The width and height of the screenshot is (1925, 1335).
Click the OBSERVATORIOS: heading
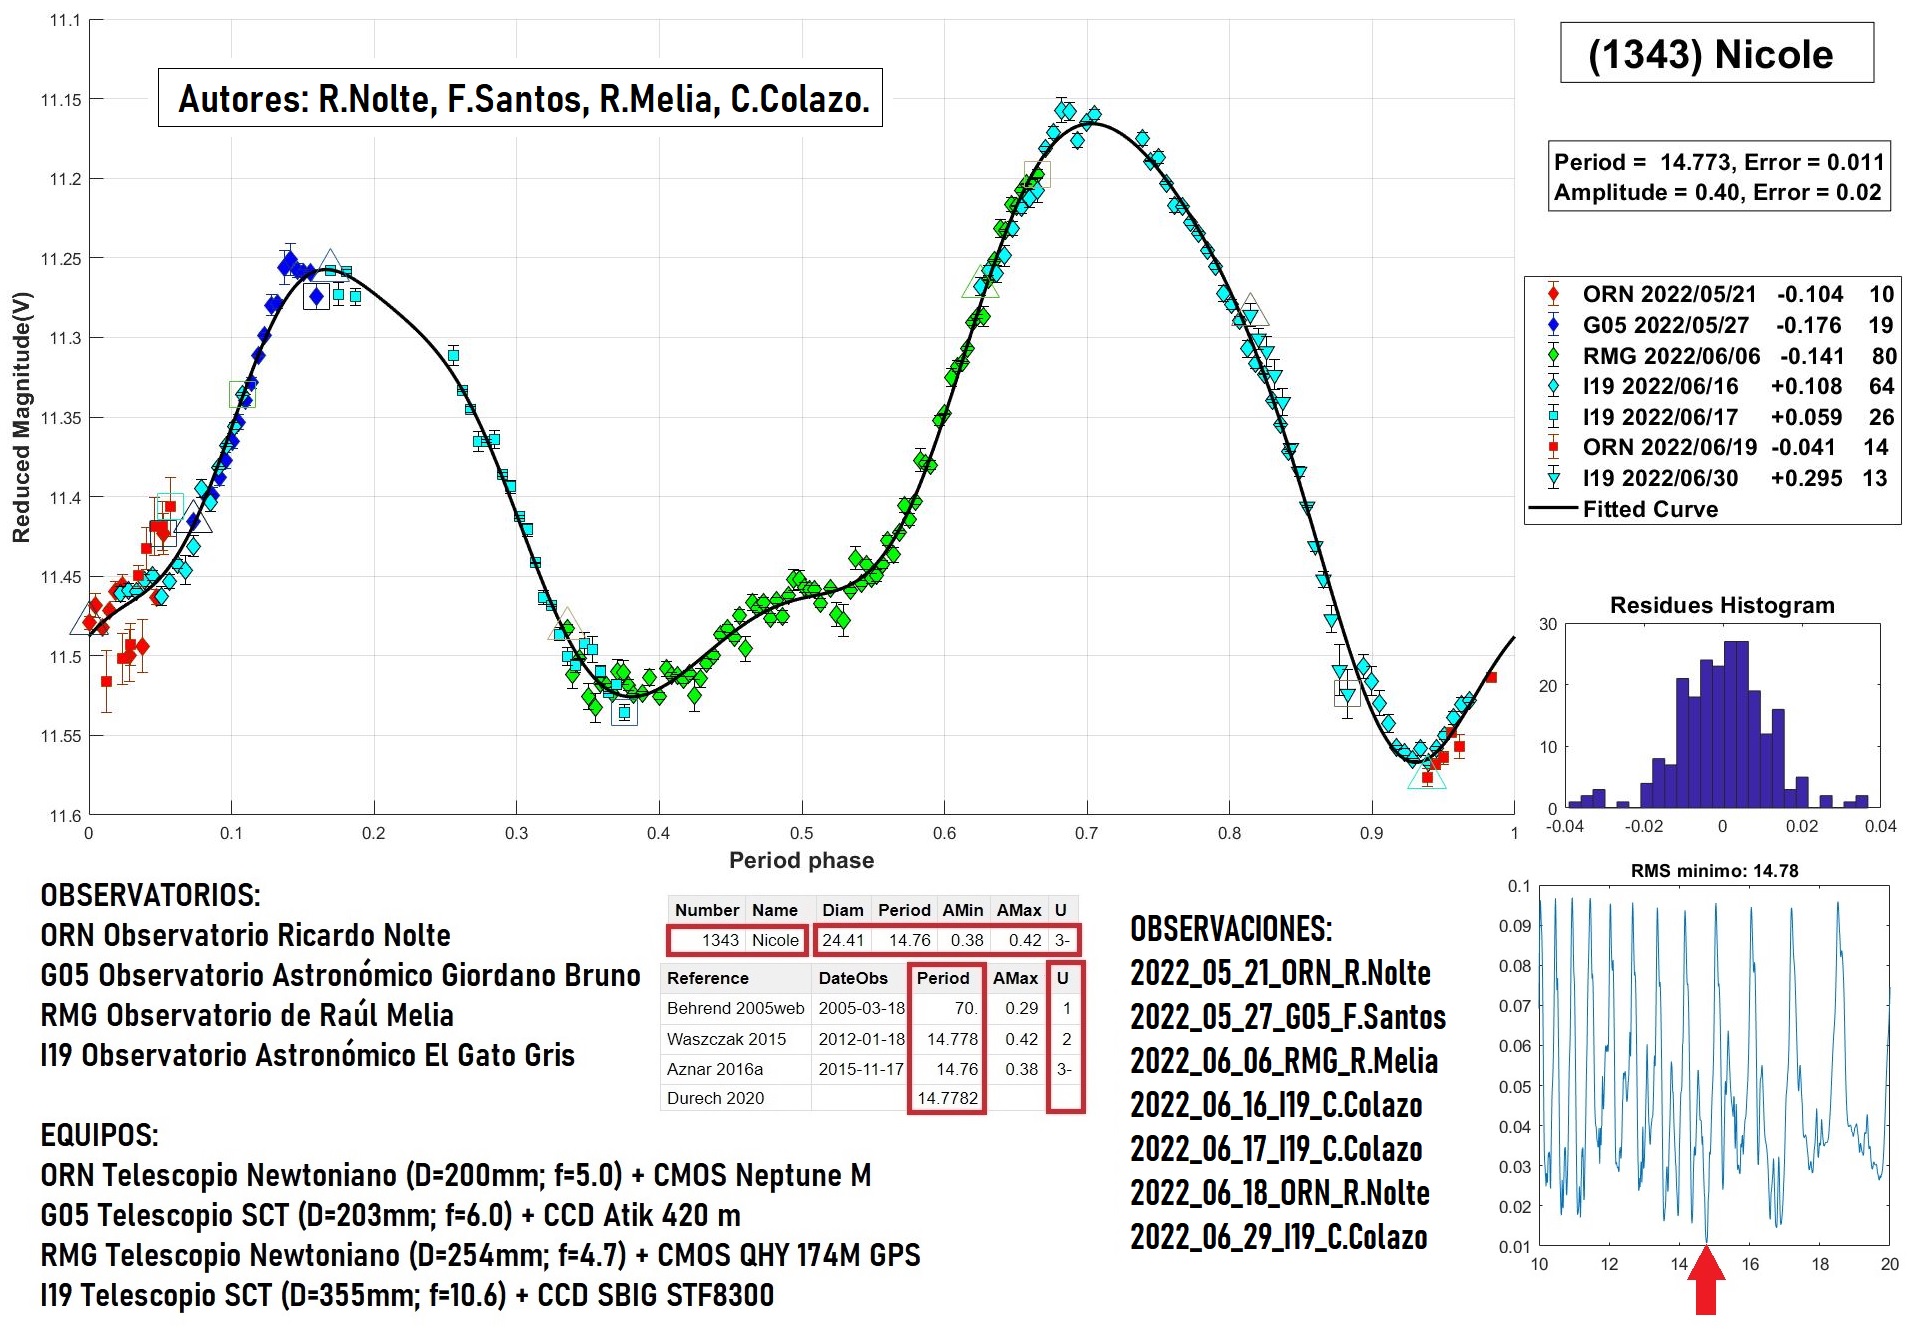[150, 895]
